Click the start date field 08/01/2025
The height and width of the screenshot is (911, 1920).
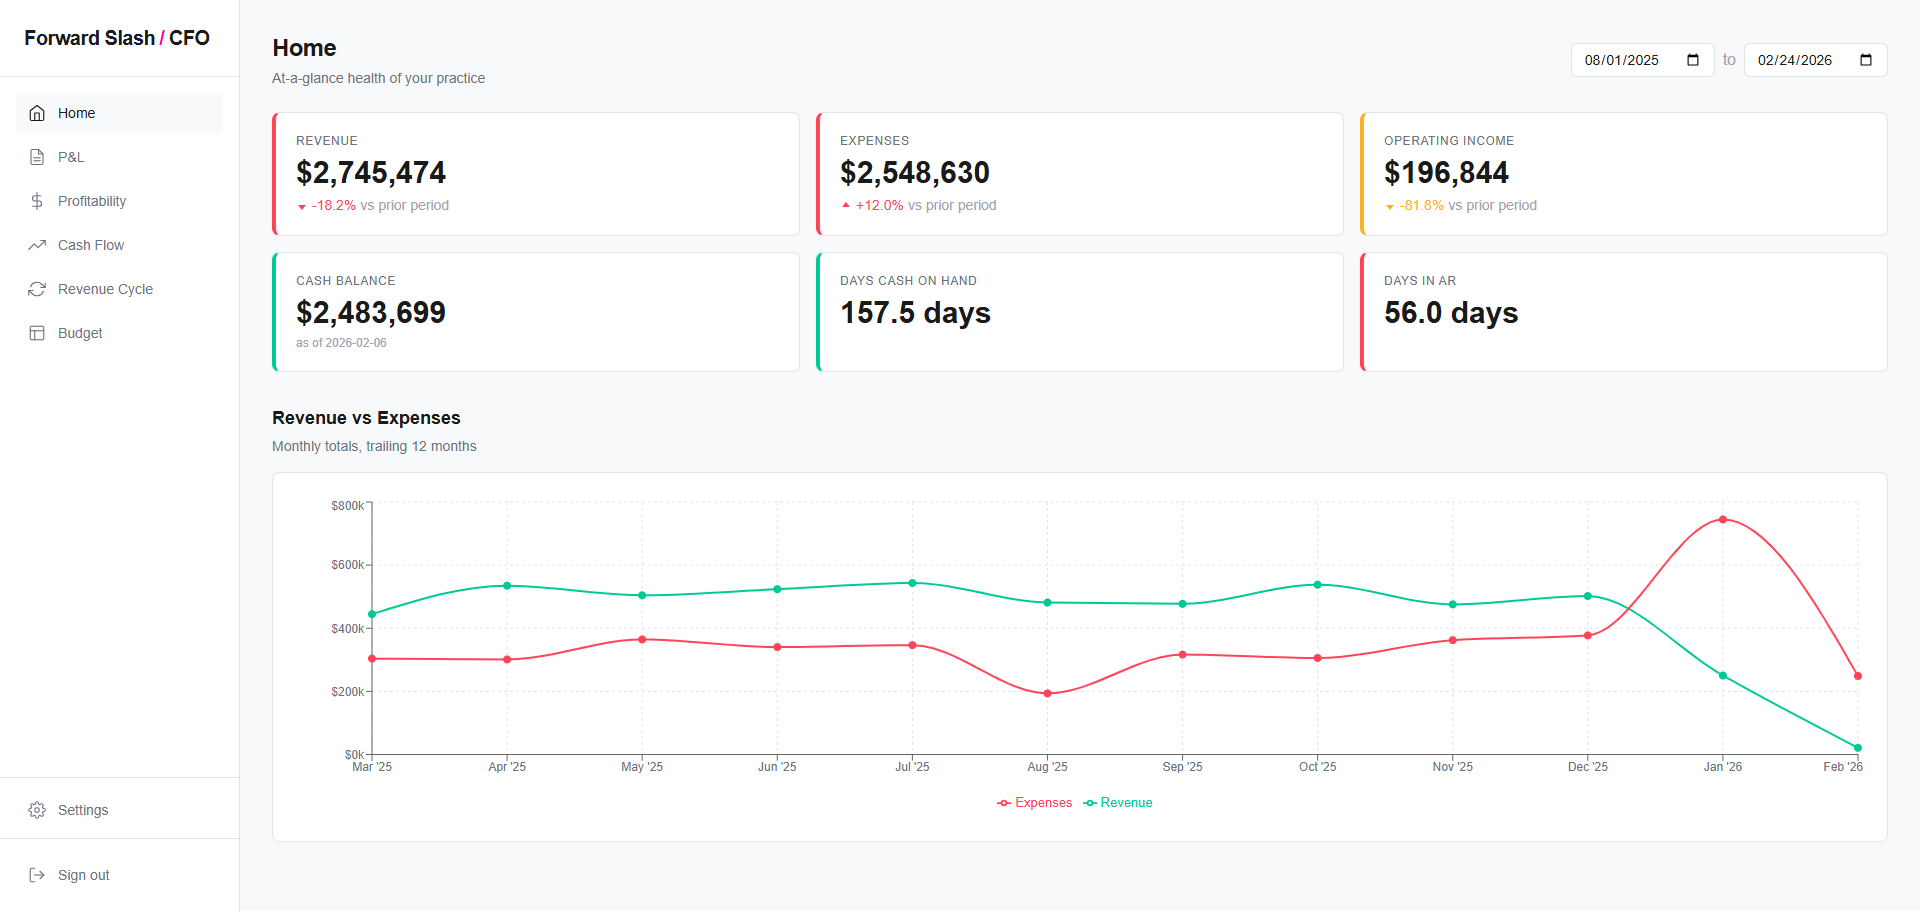click(1642, 60)
